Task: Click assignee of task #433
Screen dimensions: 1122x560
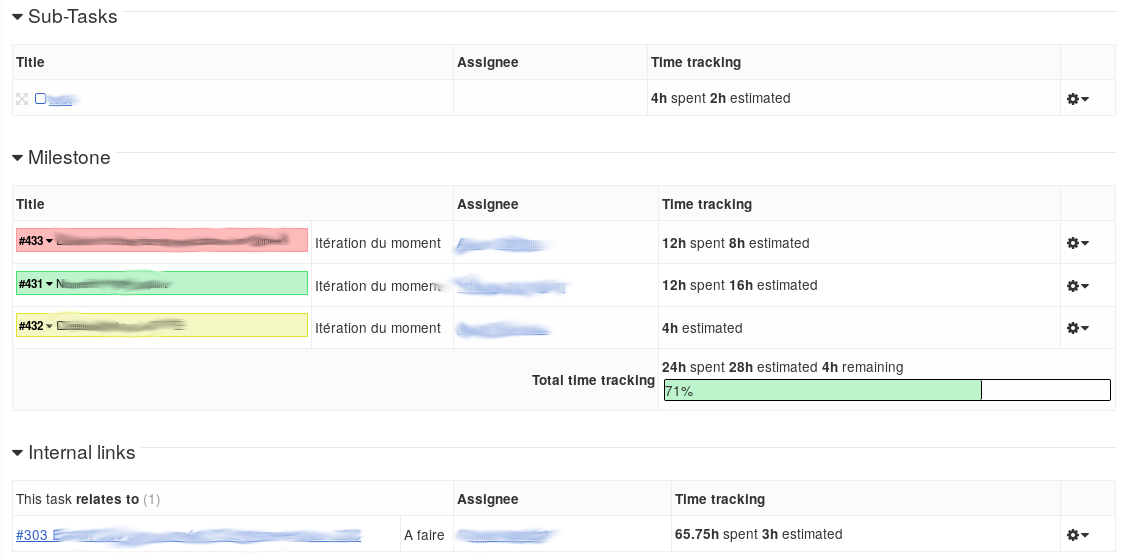Action: (x=502, y=245)
